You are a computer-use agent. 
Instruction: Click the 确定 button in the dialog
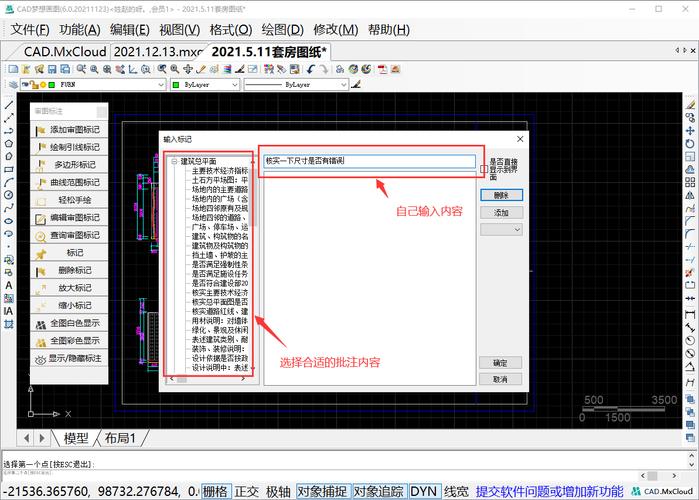tap(501, 363)
